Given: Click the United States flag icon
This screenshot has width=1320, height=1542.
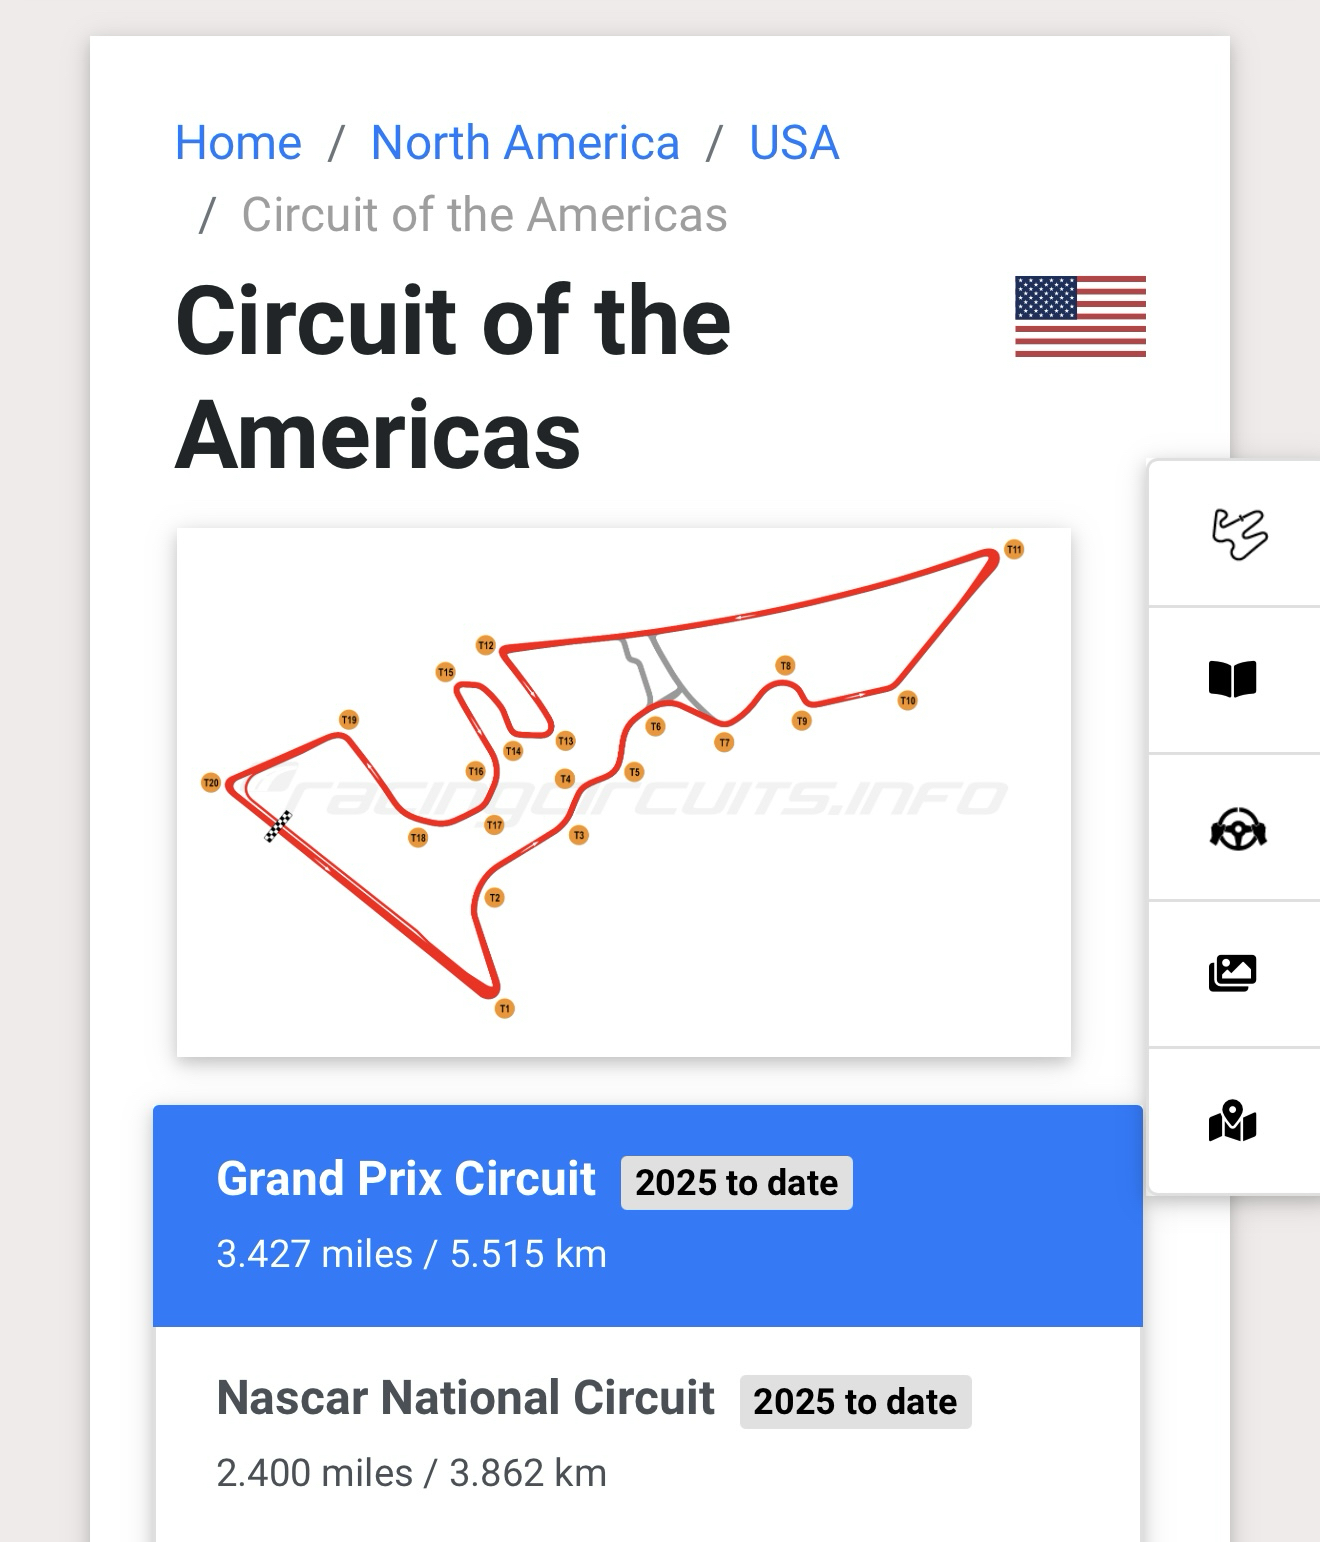Looking at the screenshot, I should [x=1080, y=316].
